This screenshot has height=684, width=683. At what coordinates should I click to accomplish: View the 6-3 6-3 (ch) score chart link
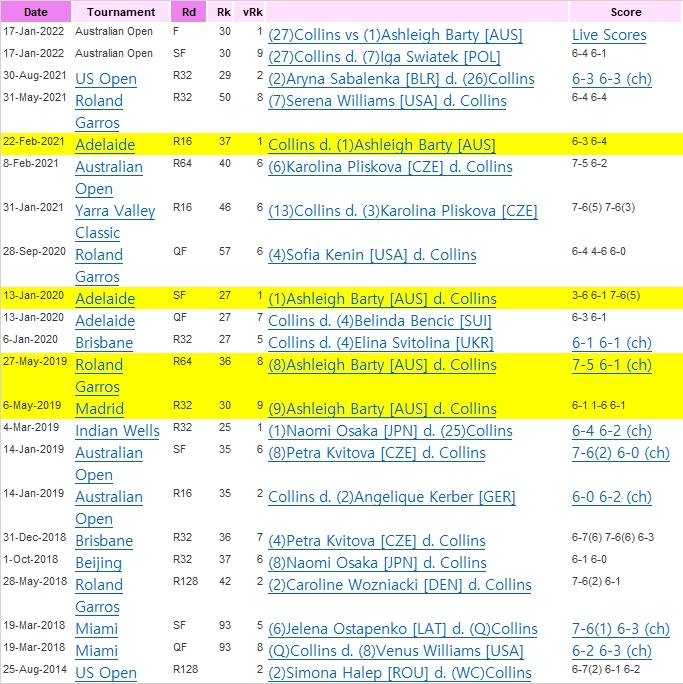pyautogui.click(x=612, y=79)
